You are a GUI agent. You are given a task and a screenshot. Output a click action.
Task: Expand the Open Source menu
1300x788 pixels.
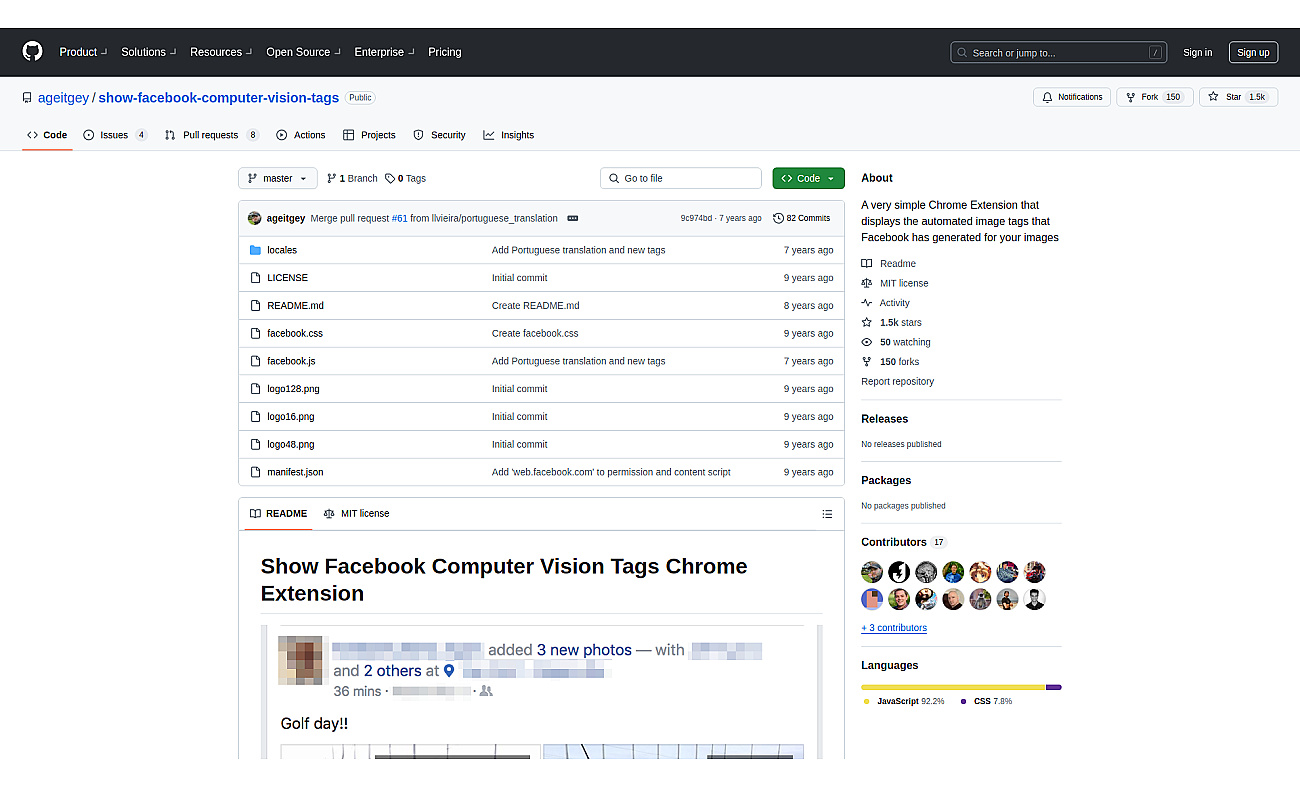point(303,52)
